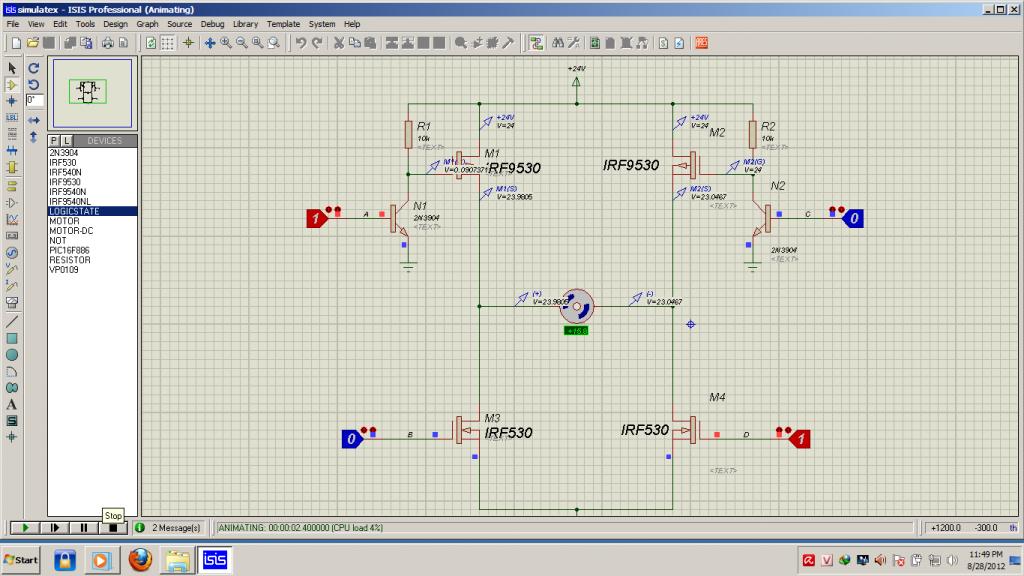Screen dimensions: 1024x576
Task: Open Firefox from the taskbar
Action: tap(140, 559)
